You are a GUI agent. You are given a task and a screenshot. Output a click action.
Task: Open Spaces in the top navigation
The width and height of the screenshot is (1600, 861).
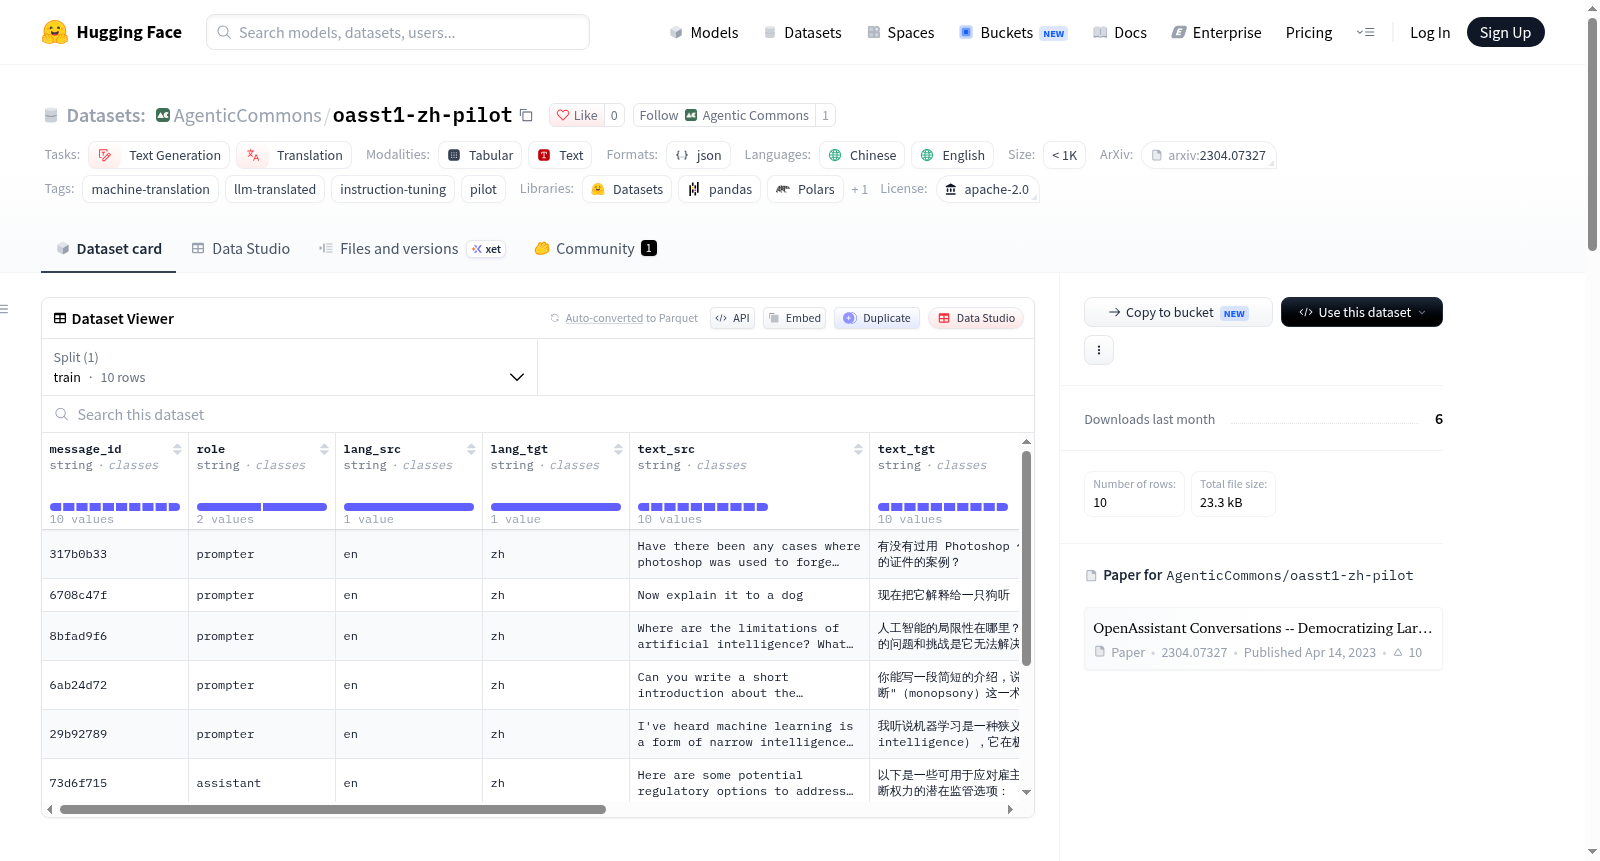tap(901, 33)
